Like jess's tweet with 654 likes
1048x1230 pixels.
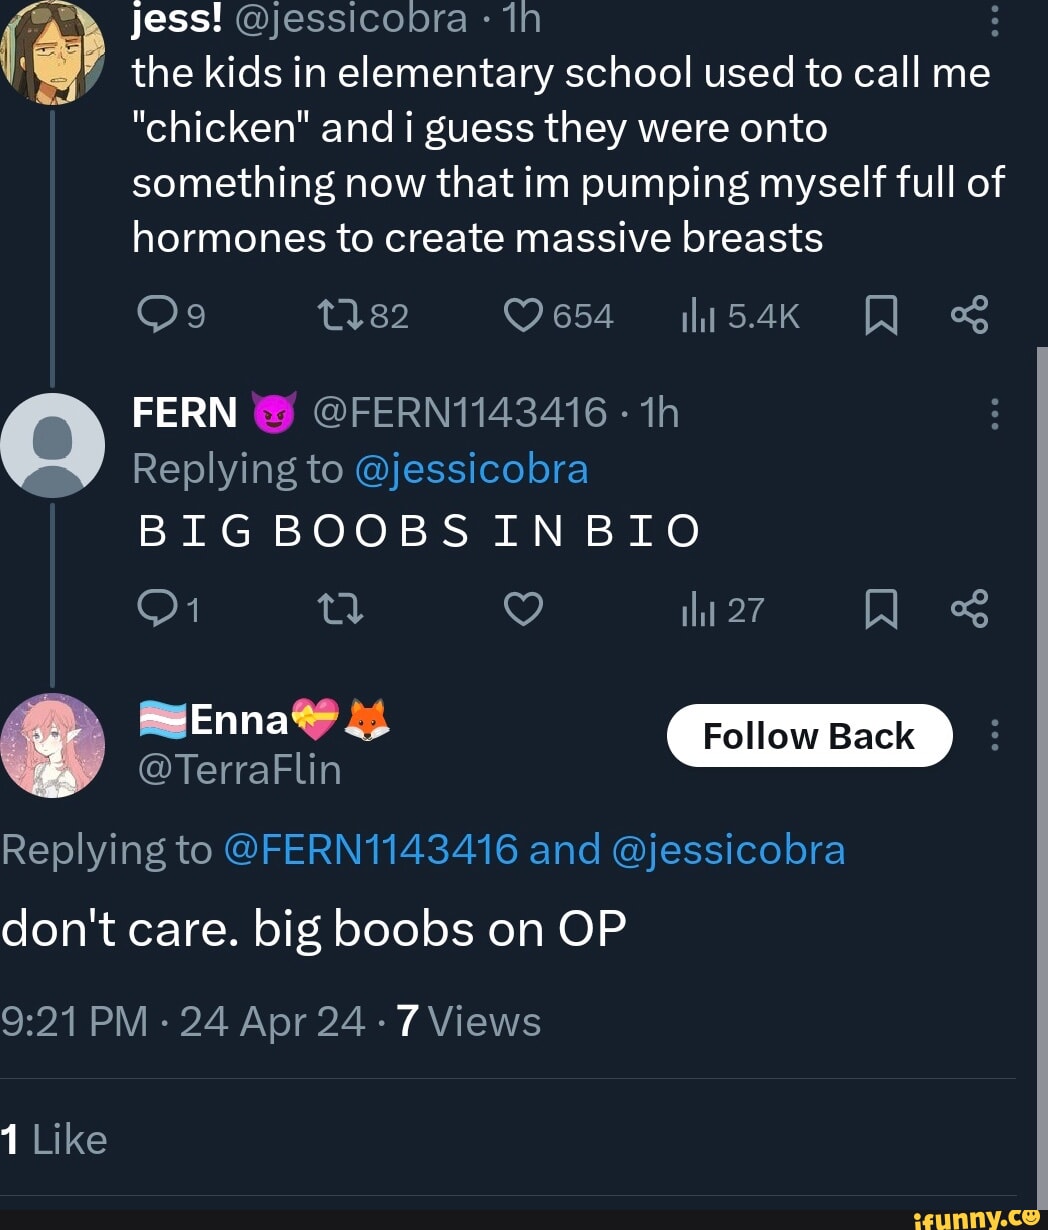(523, 316)
